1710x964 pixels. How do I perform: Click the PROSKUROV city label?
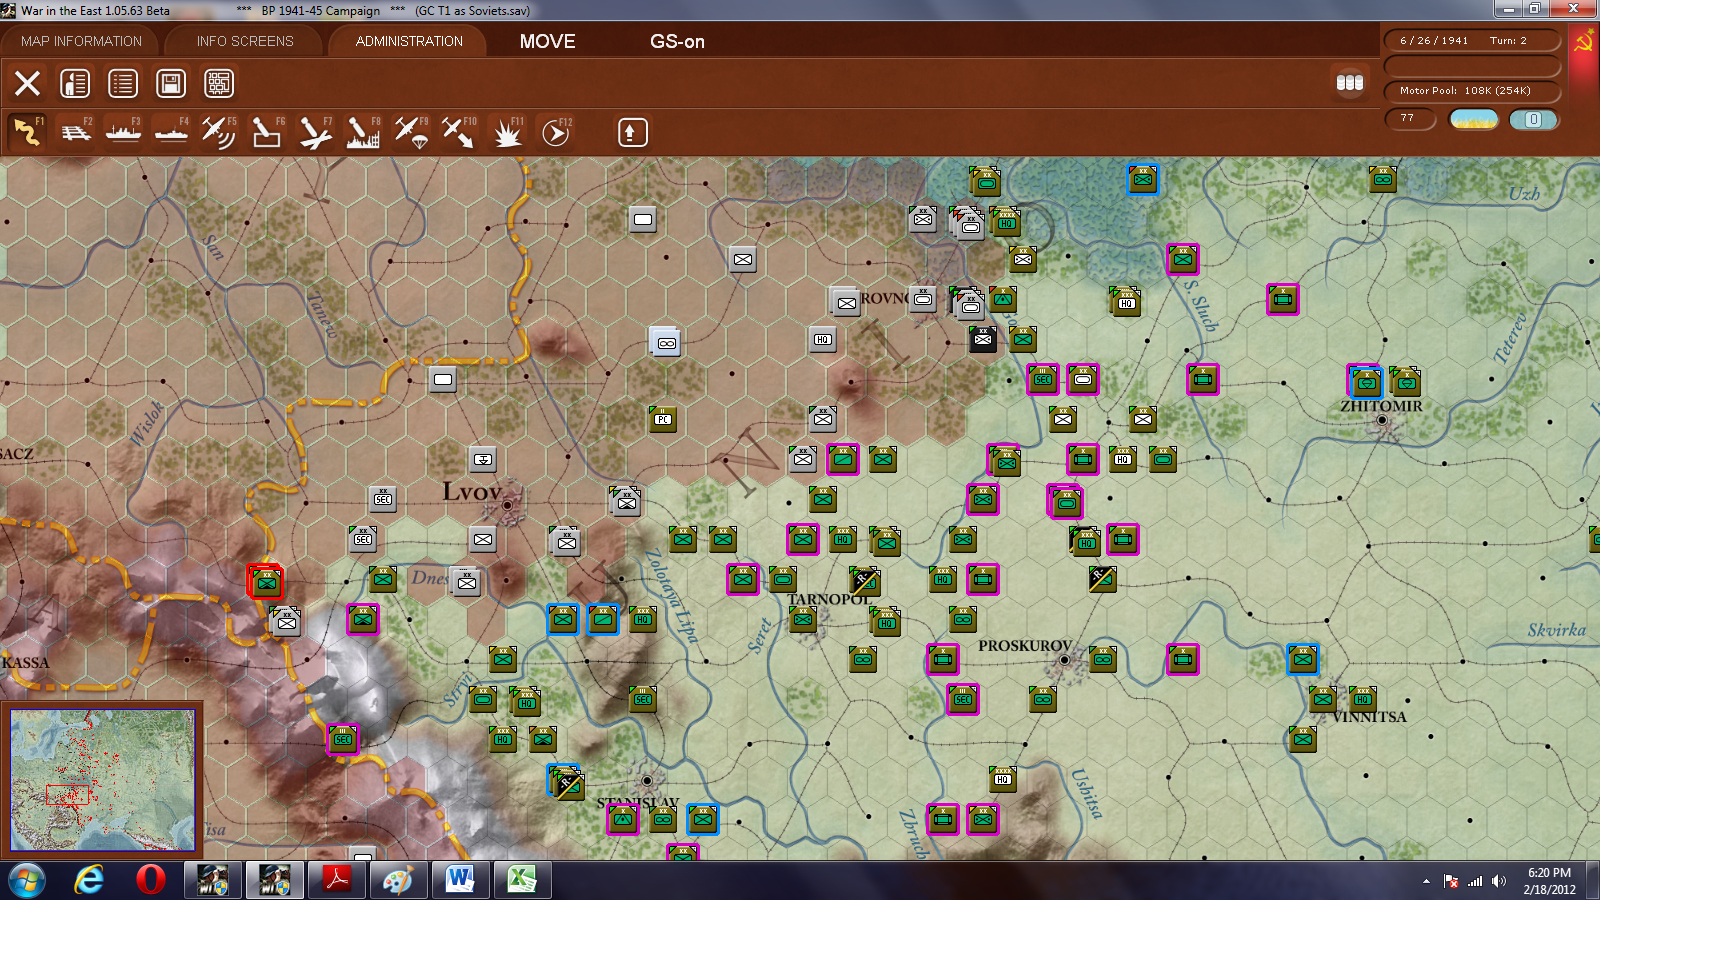(1025, 646)
